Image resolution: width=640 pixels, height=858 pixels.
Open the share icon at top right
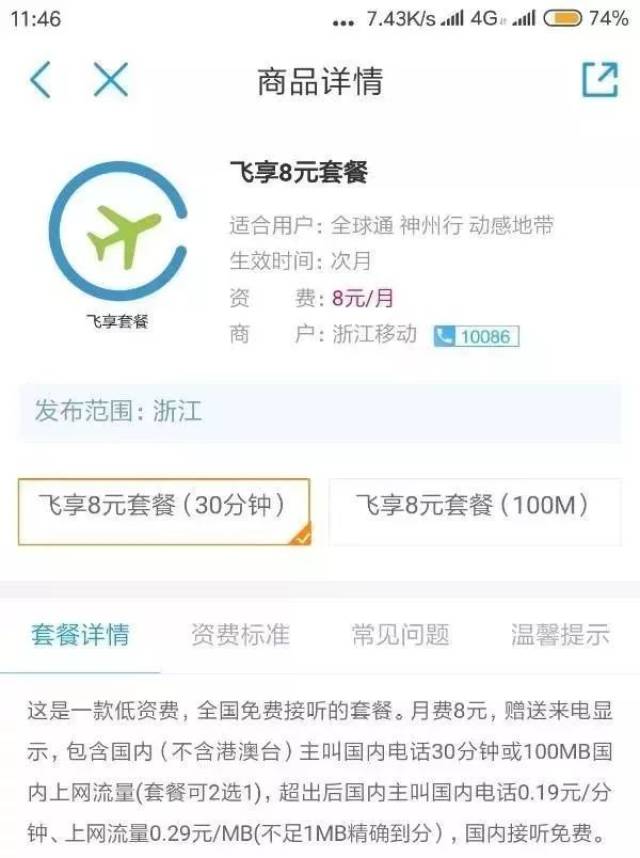tap(600, 80)
